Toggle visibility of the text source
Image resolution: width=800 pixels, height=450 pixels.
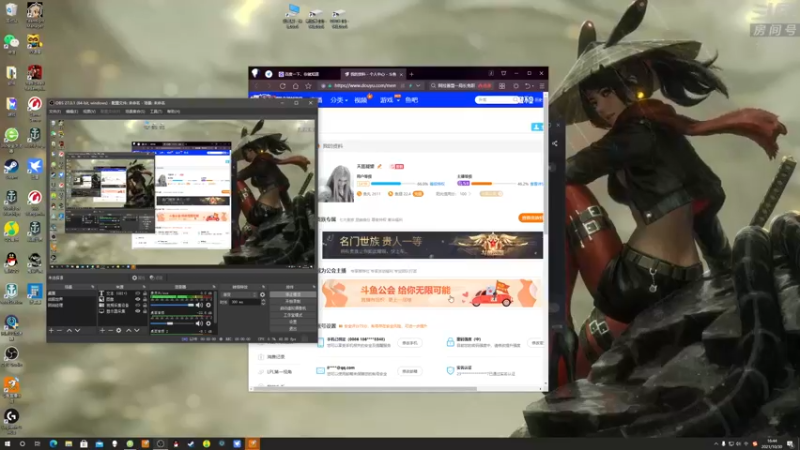click(137, 294)
